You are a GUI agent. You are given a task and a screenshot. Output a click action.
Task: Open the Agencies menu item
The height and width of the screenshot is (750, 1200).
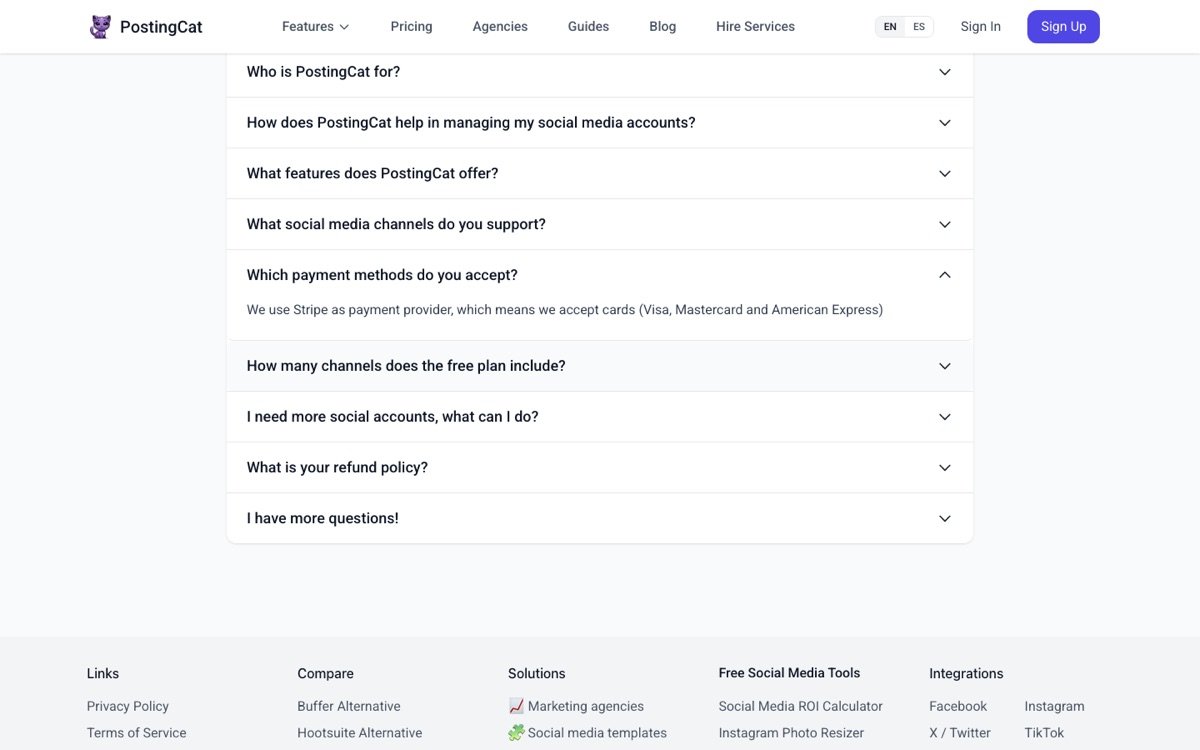(x=500, y=27)
